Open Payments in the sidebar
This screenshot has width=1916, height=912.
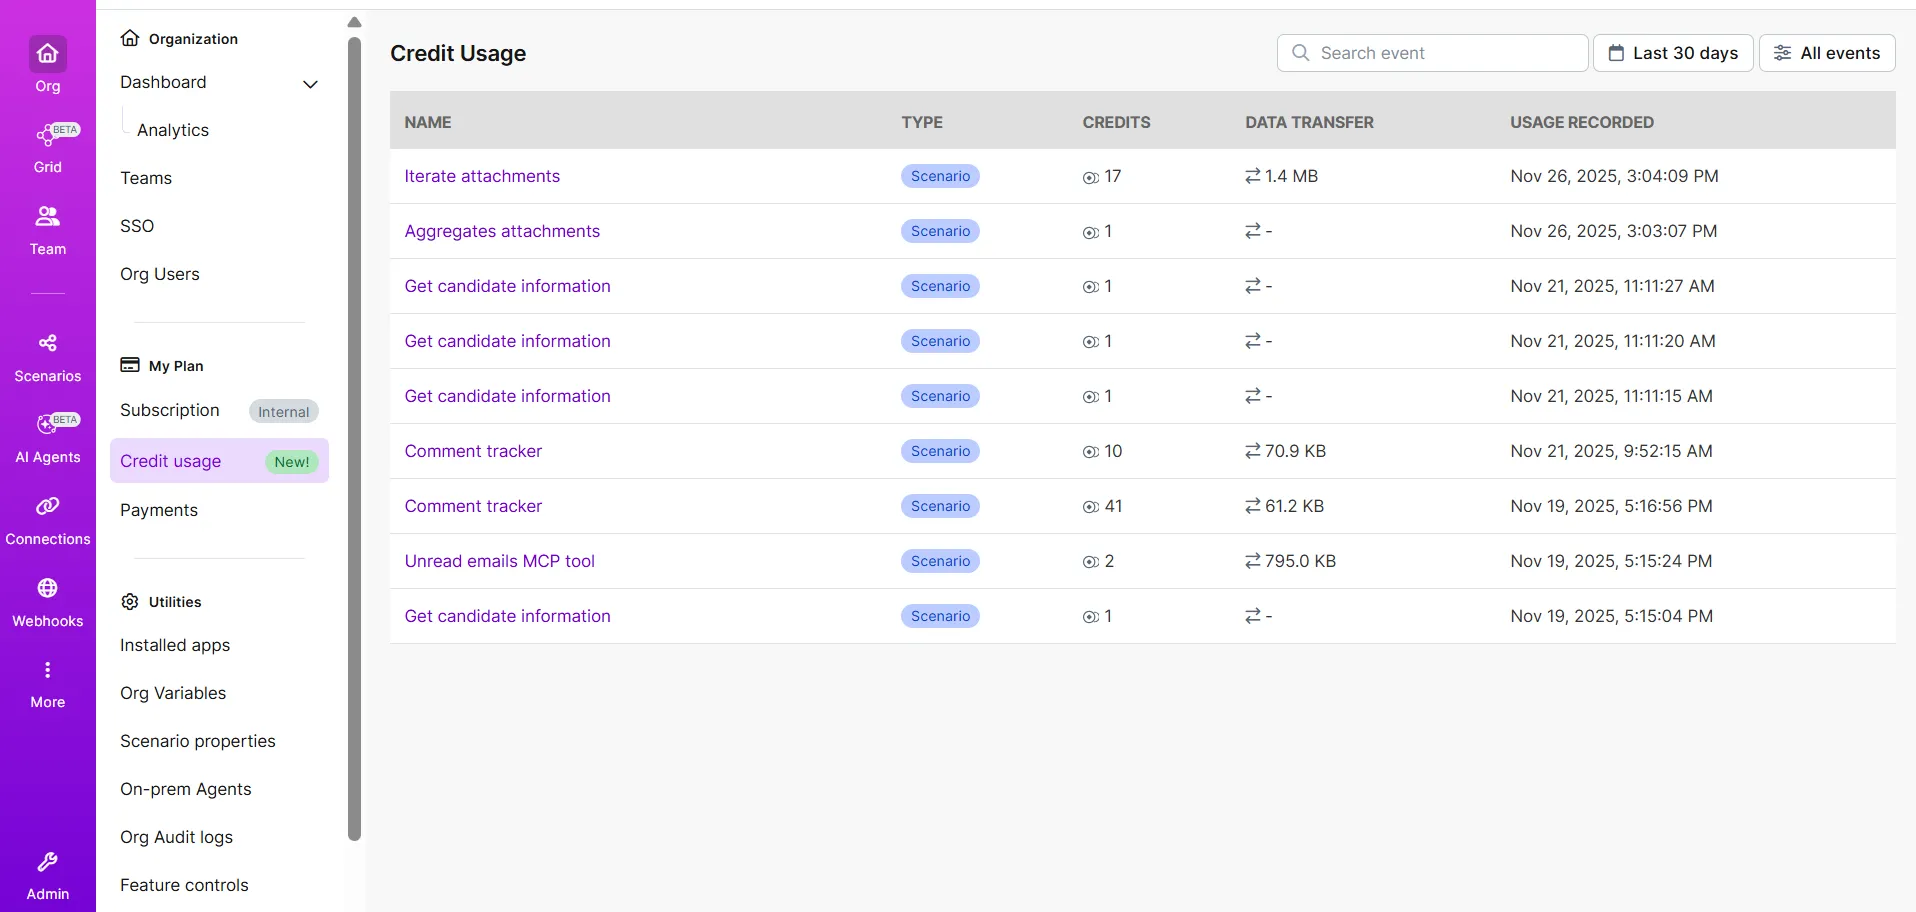click(x=159, y=510)
